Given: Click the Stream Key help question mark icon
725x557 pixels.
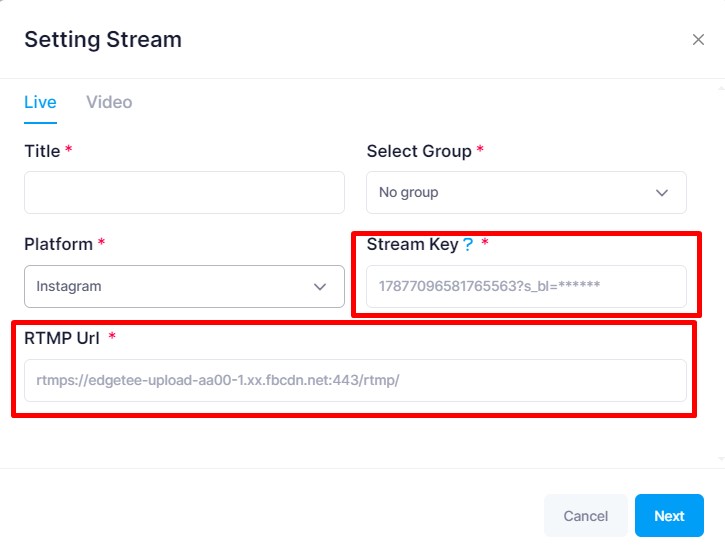Looking at the screenshot, I should [467, 245].
